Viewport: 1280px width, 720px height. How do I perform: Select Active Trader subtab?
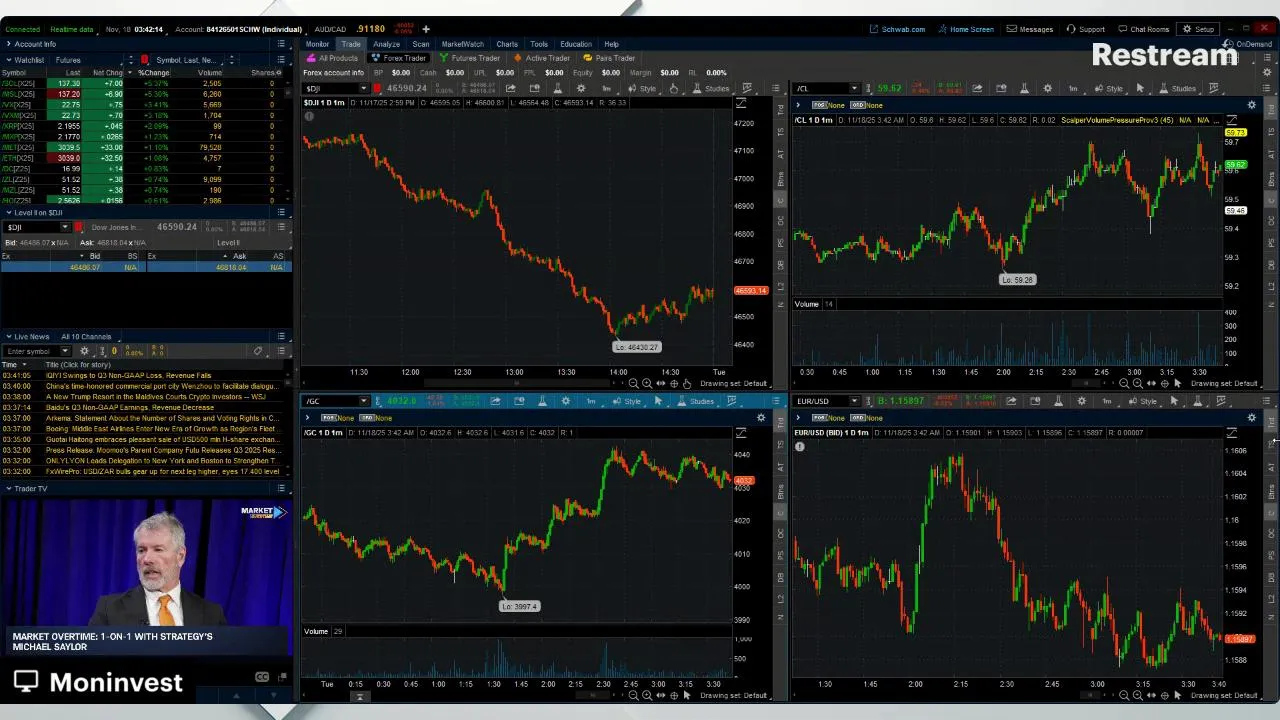(542, 58)
